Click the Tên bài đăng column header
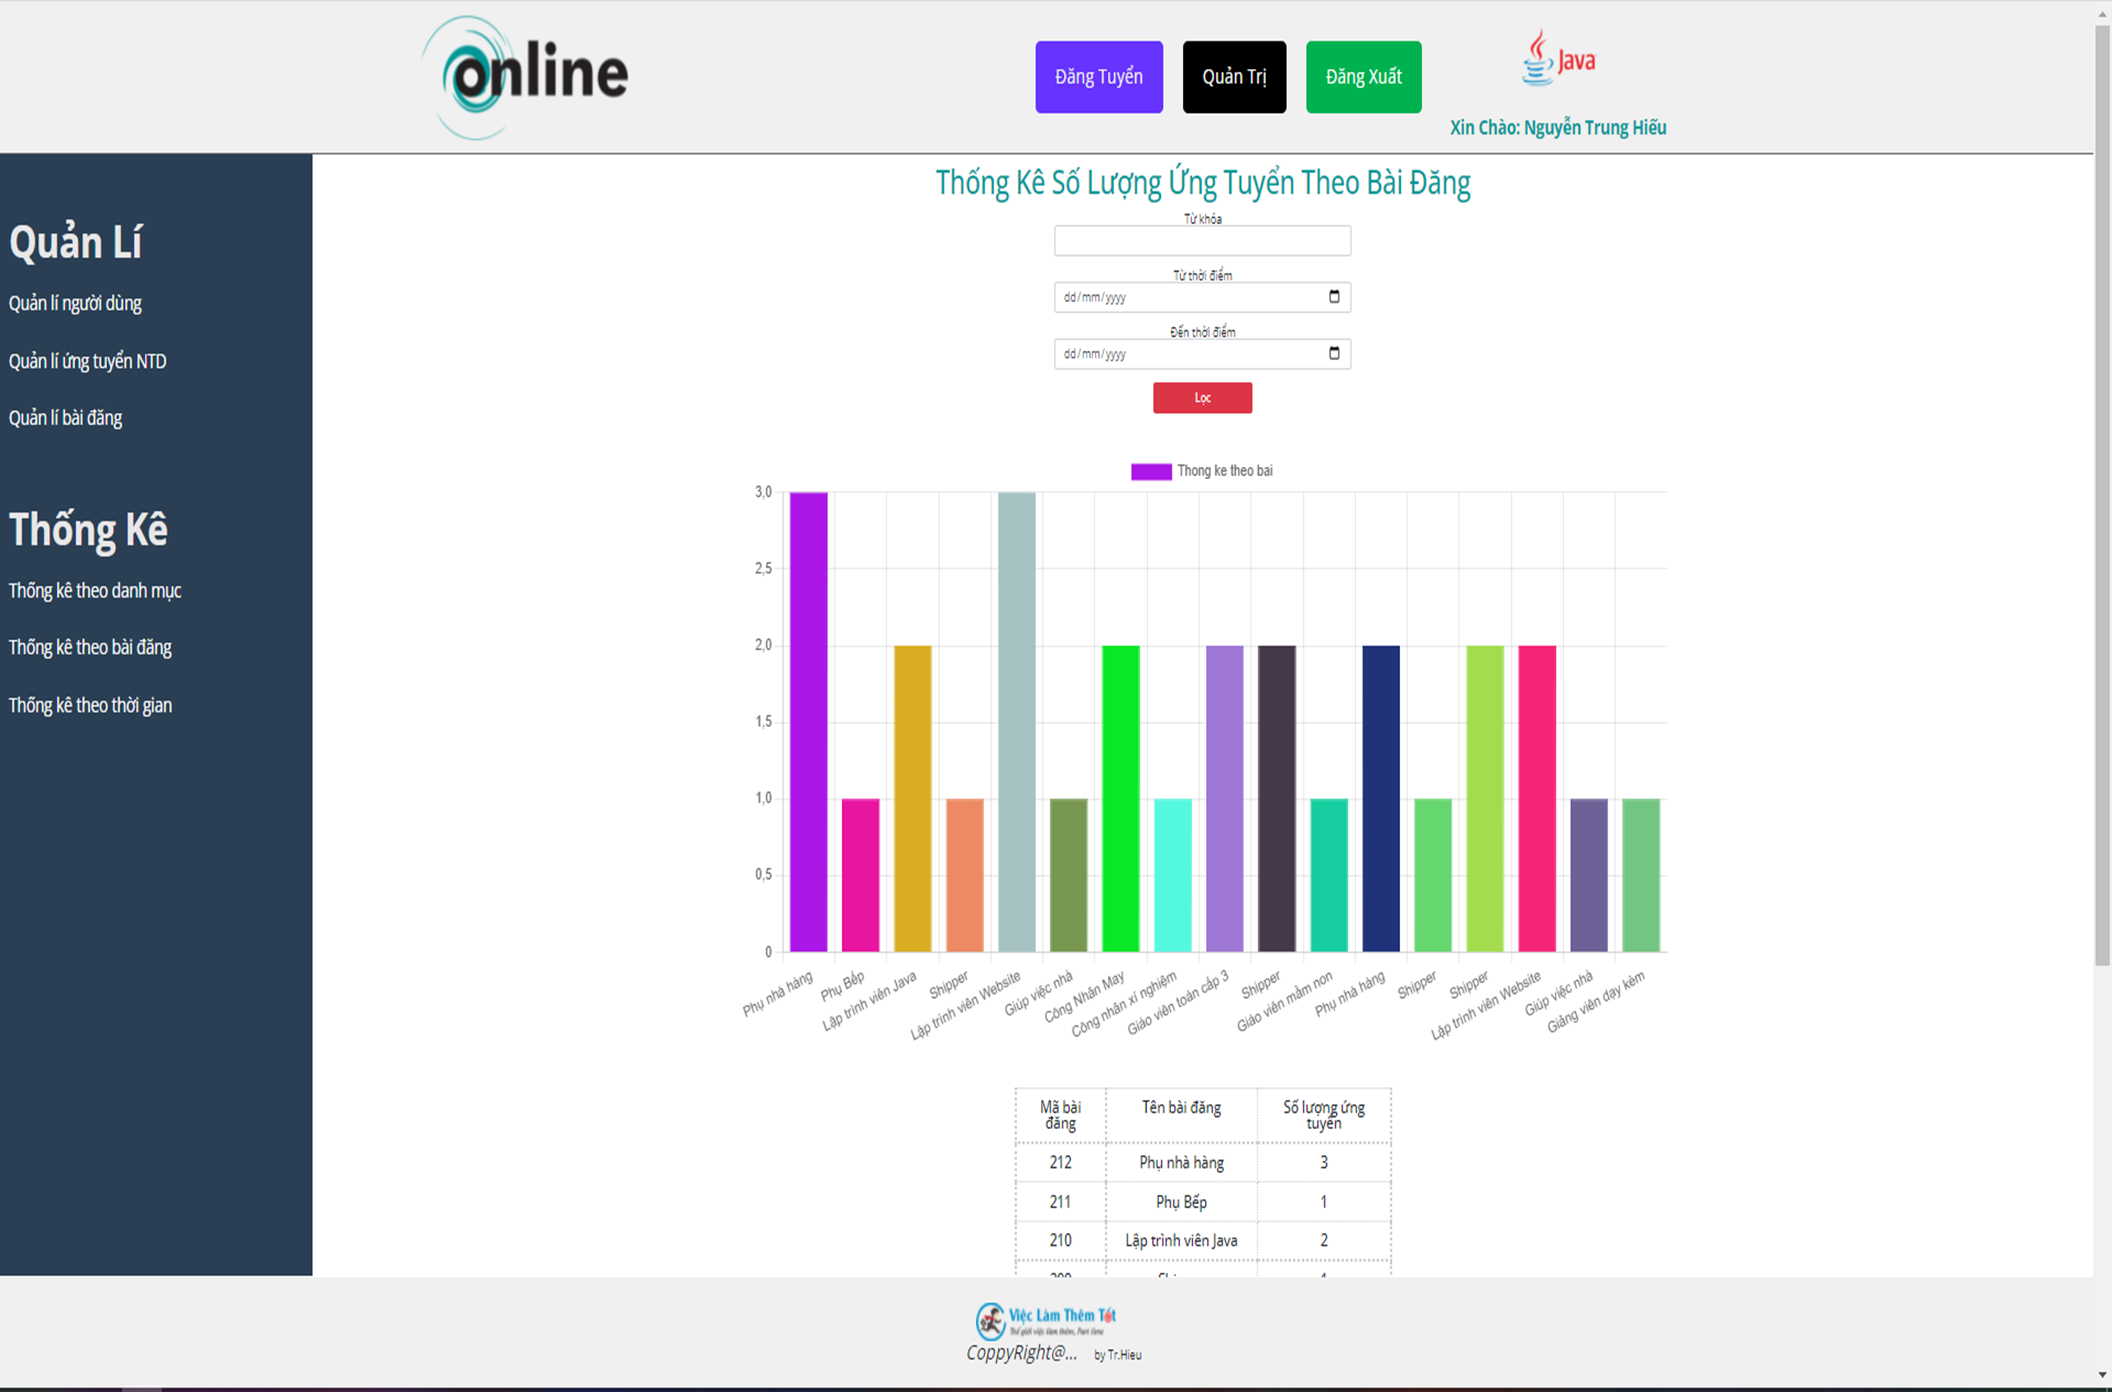Viewport: 2112px width, 1392px height. point(1181,1115)
